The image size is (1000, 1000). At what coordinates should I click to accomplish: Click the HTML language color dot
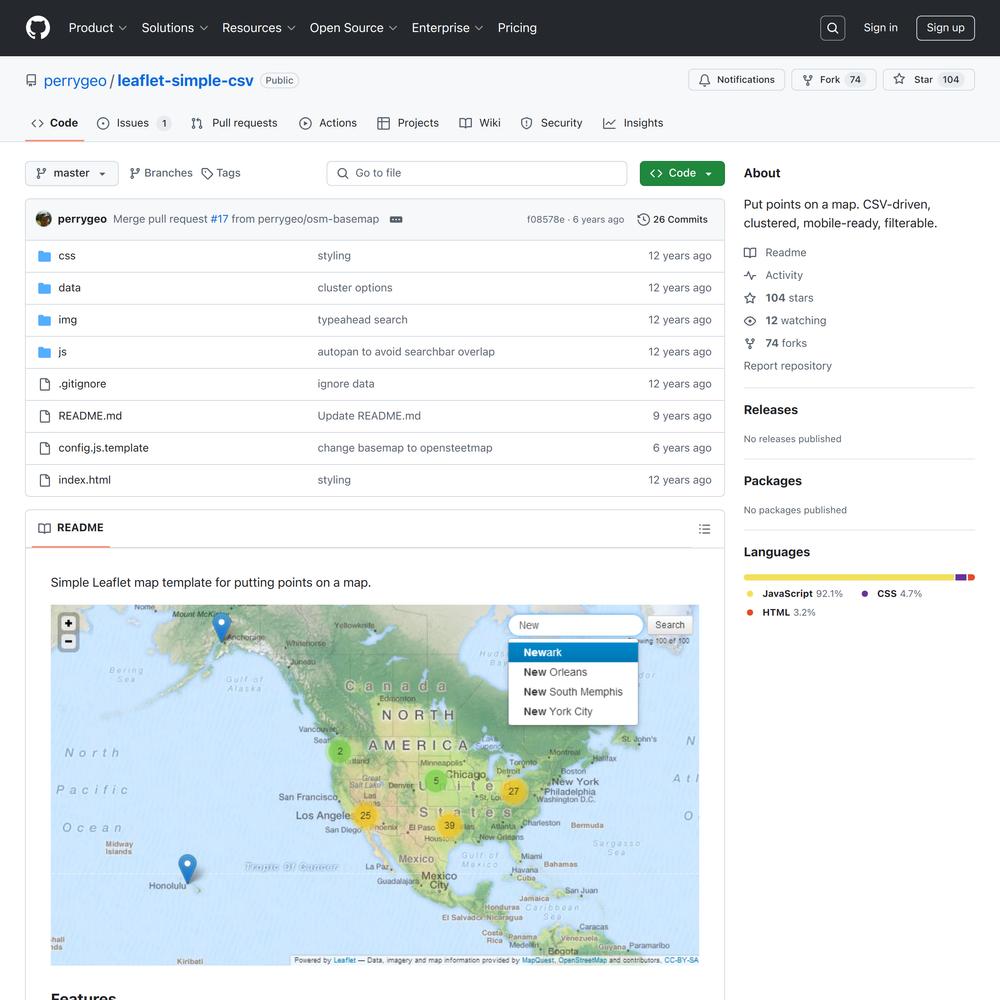click(750, 613)
